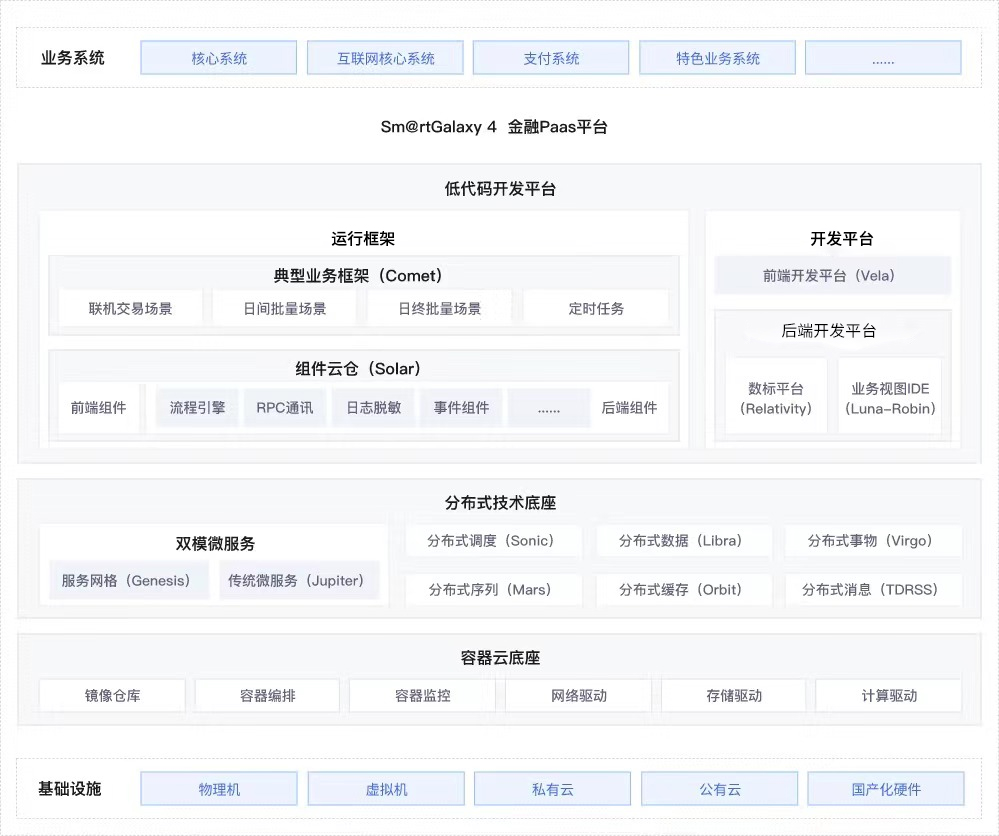This screenshot has width=999, height=836.
Task: Select 特色业务系统 in the top row
Action: (x=717, y=57)
